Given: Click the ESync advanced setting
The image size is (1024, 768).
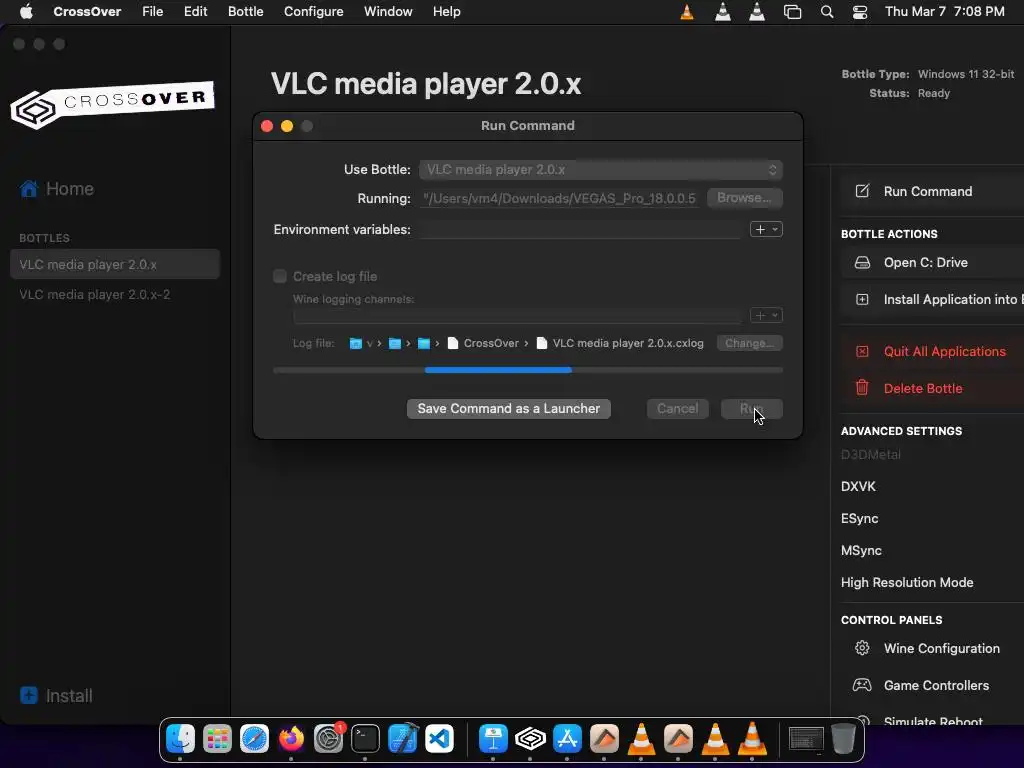Looking at the screenshot, I should (x=859, y=519).
